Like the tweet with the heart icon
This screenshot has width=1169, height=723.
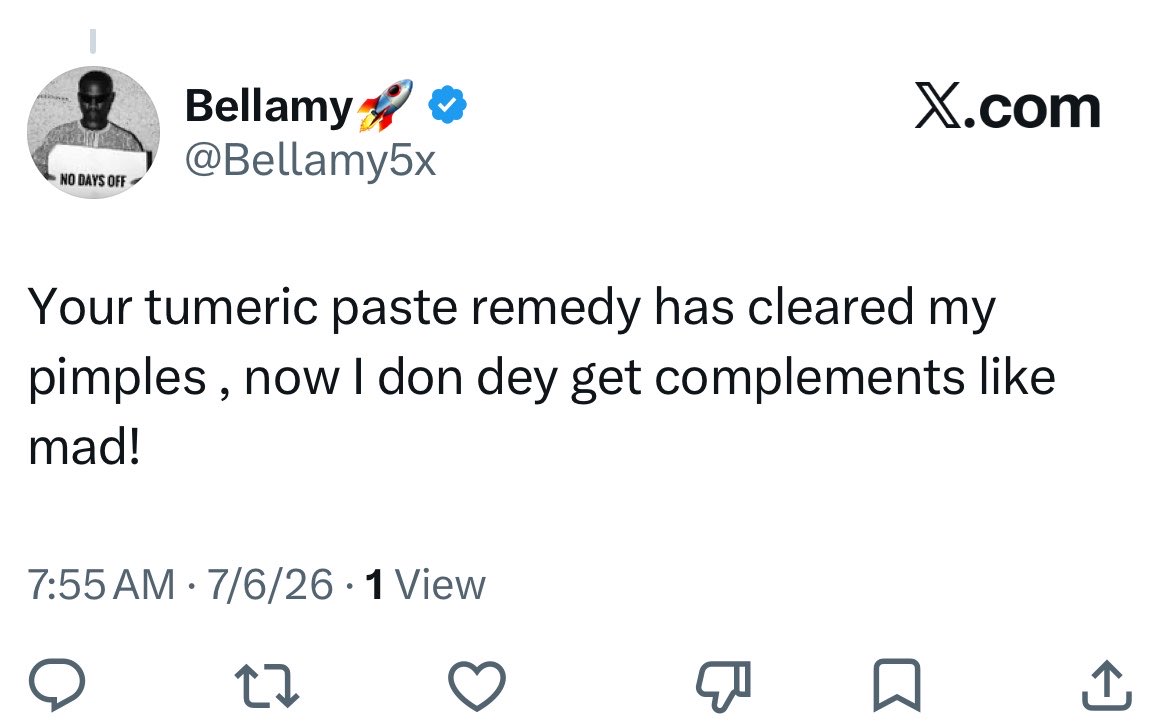(477, 686)
